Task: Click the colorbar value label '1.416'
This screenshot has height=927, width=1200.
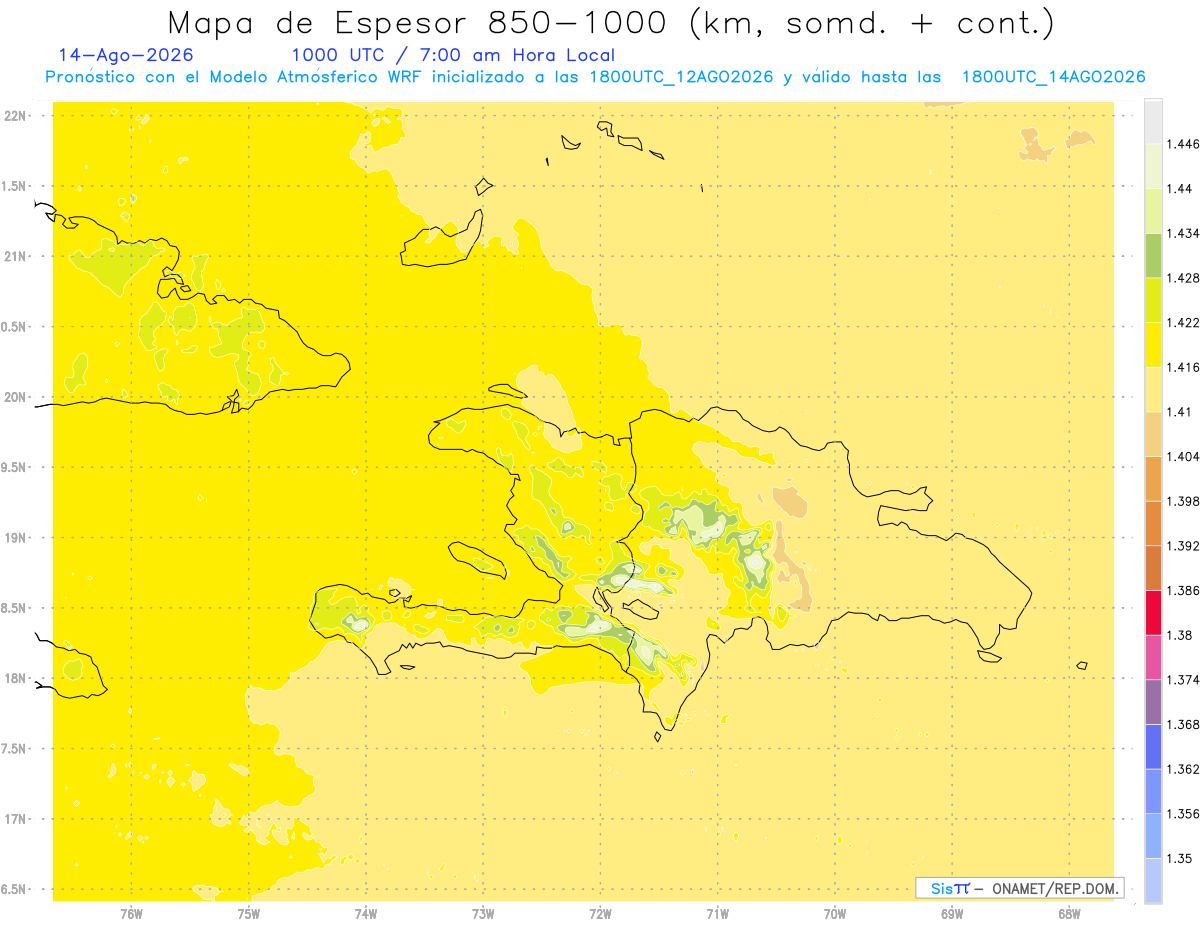Action: pos(1183,367)
